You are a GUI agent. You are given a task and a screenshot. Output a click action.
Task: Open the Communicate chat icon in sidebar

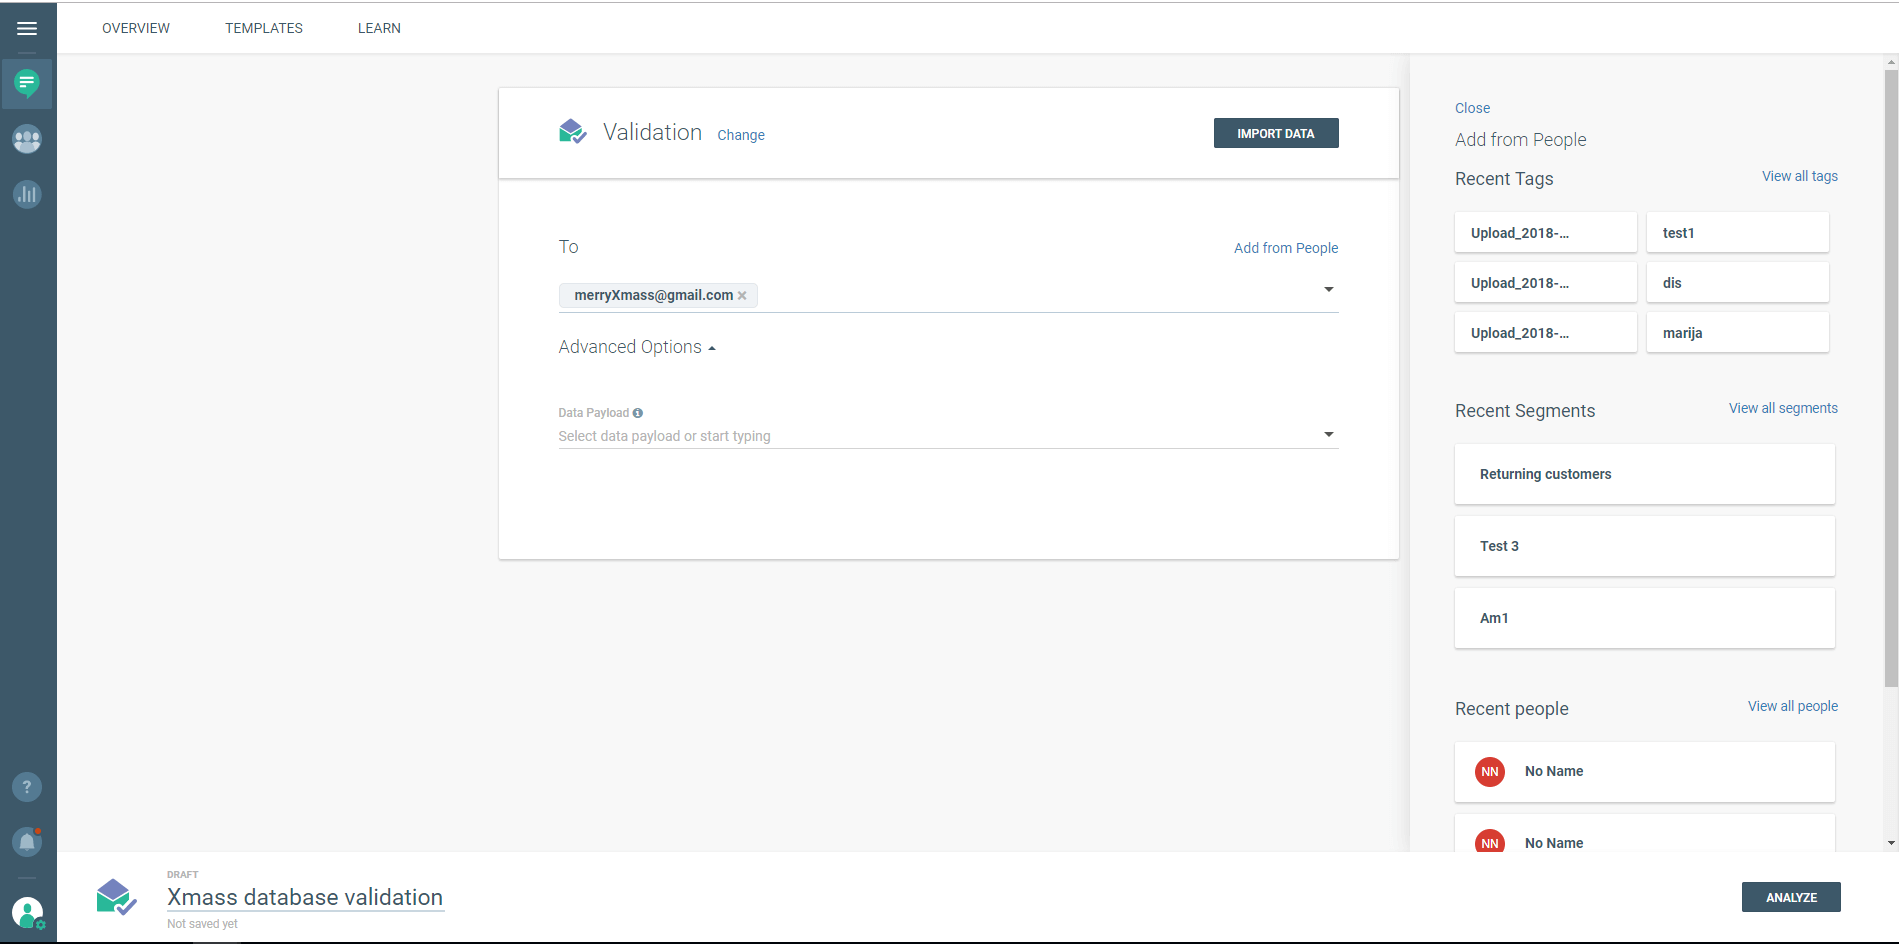pos(27,83)
